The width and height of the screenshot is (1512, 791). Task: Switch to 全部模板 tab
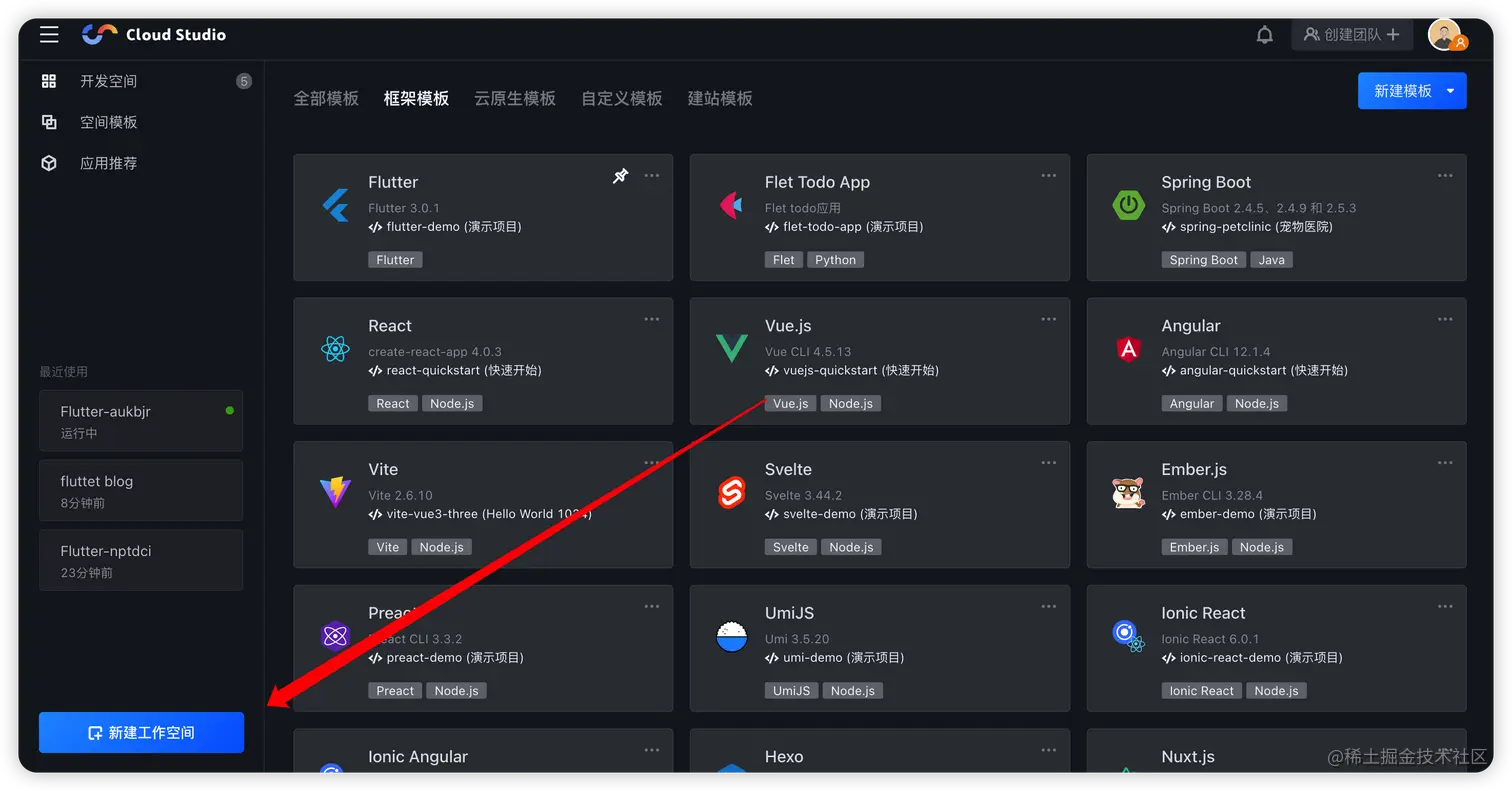[x=326, y=98]
